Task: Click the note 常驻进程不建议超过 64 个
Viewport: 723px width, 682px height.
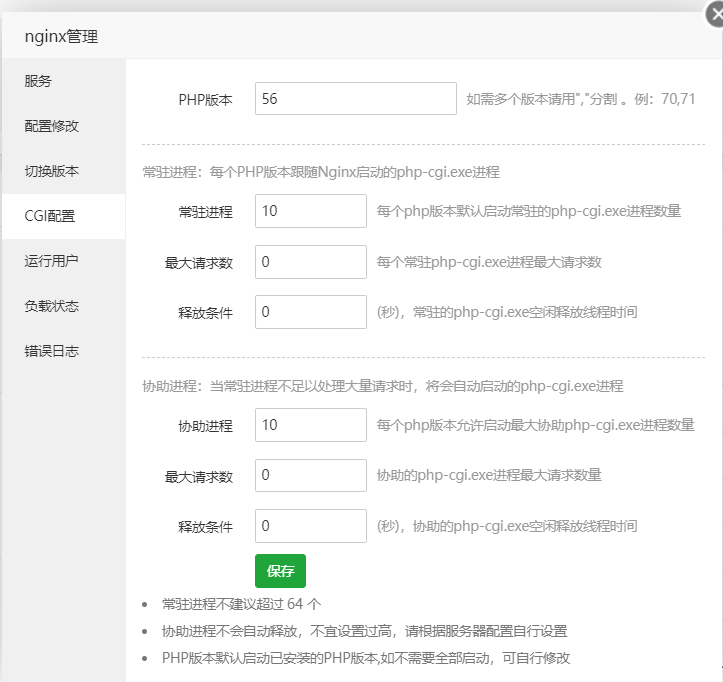Action: pos(241,604)
